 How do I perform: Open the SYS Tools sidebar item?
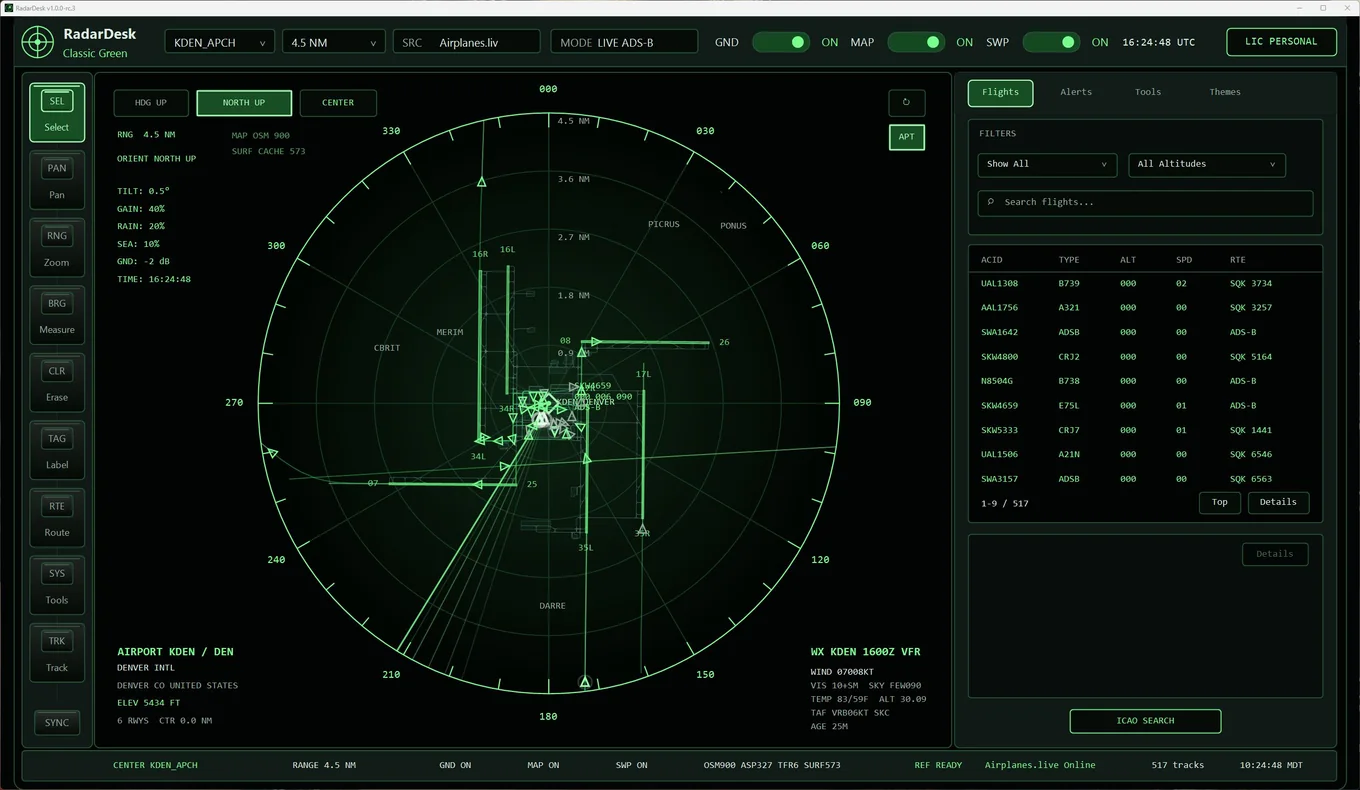tap(57, 585)
